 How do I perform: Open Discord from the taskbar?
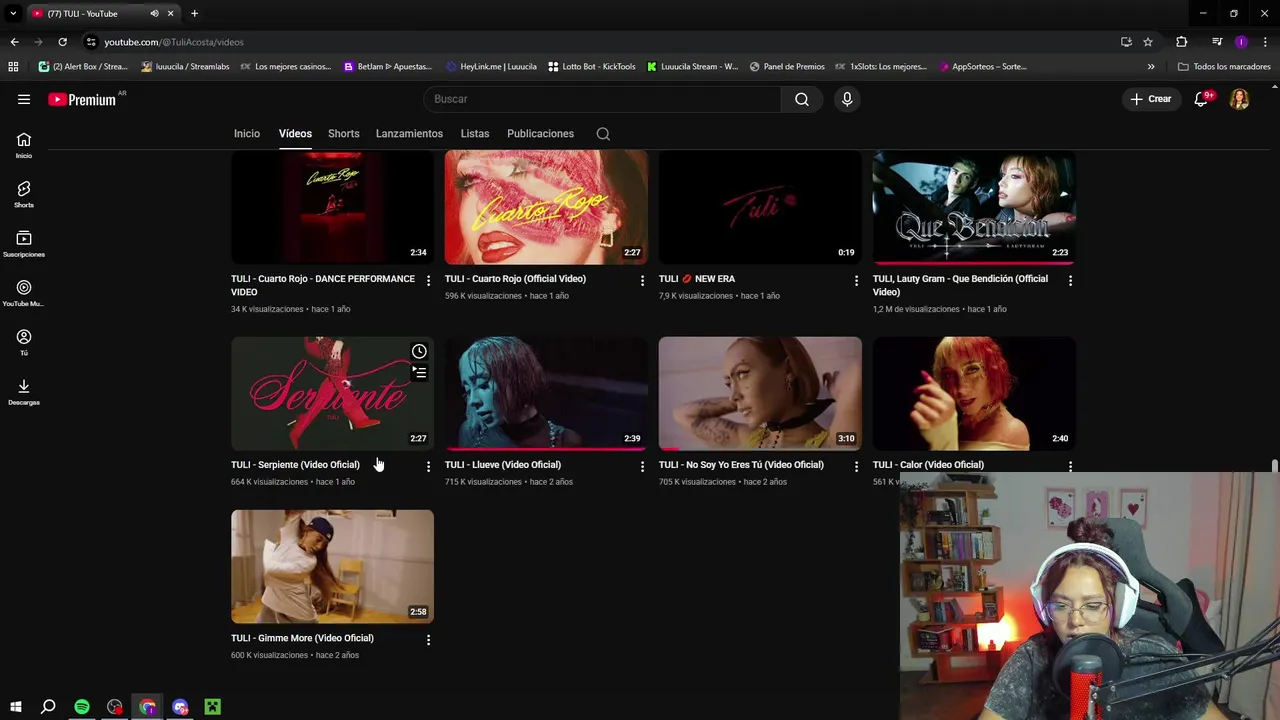(x=180, y=707)
